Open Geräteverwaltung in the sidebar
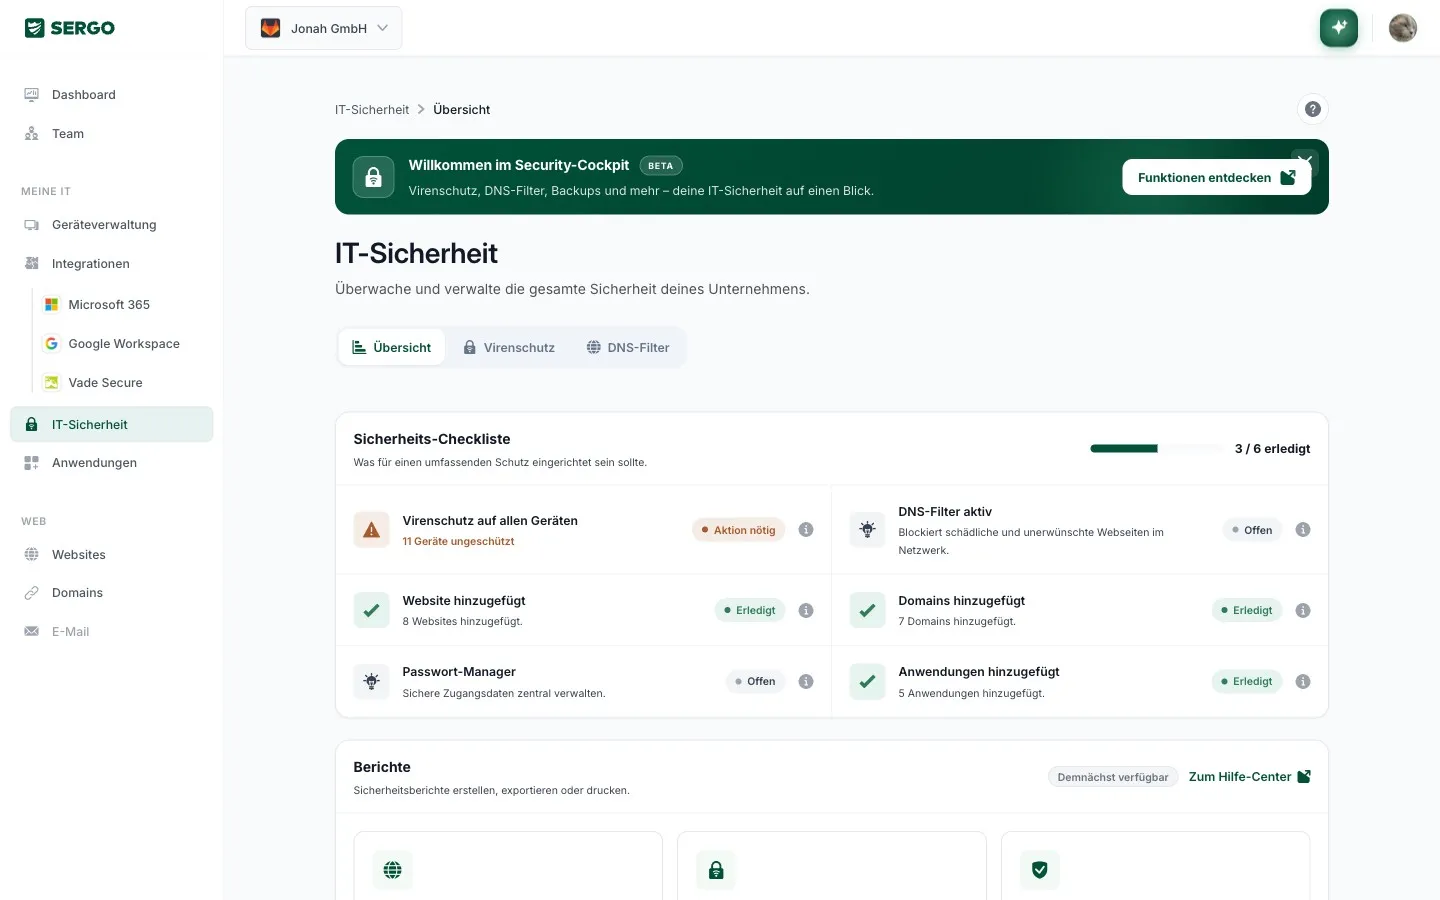This screenshot has height=900, width=1440. (x=112, y=225)
